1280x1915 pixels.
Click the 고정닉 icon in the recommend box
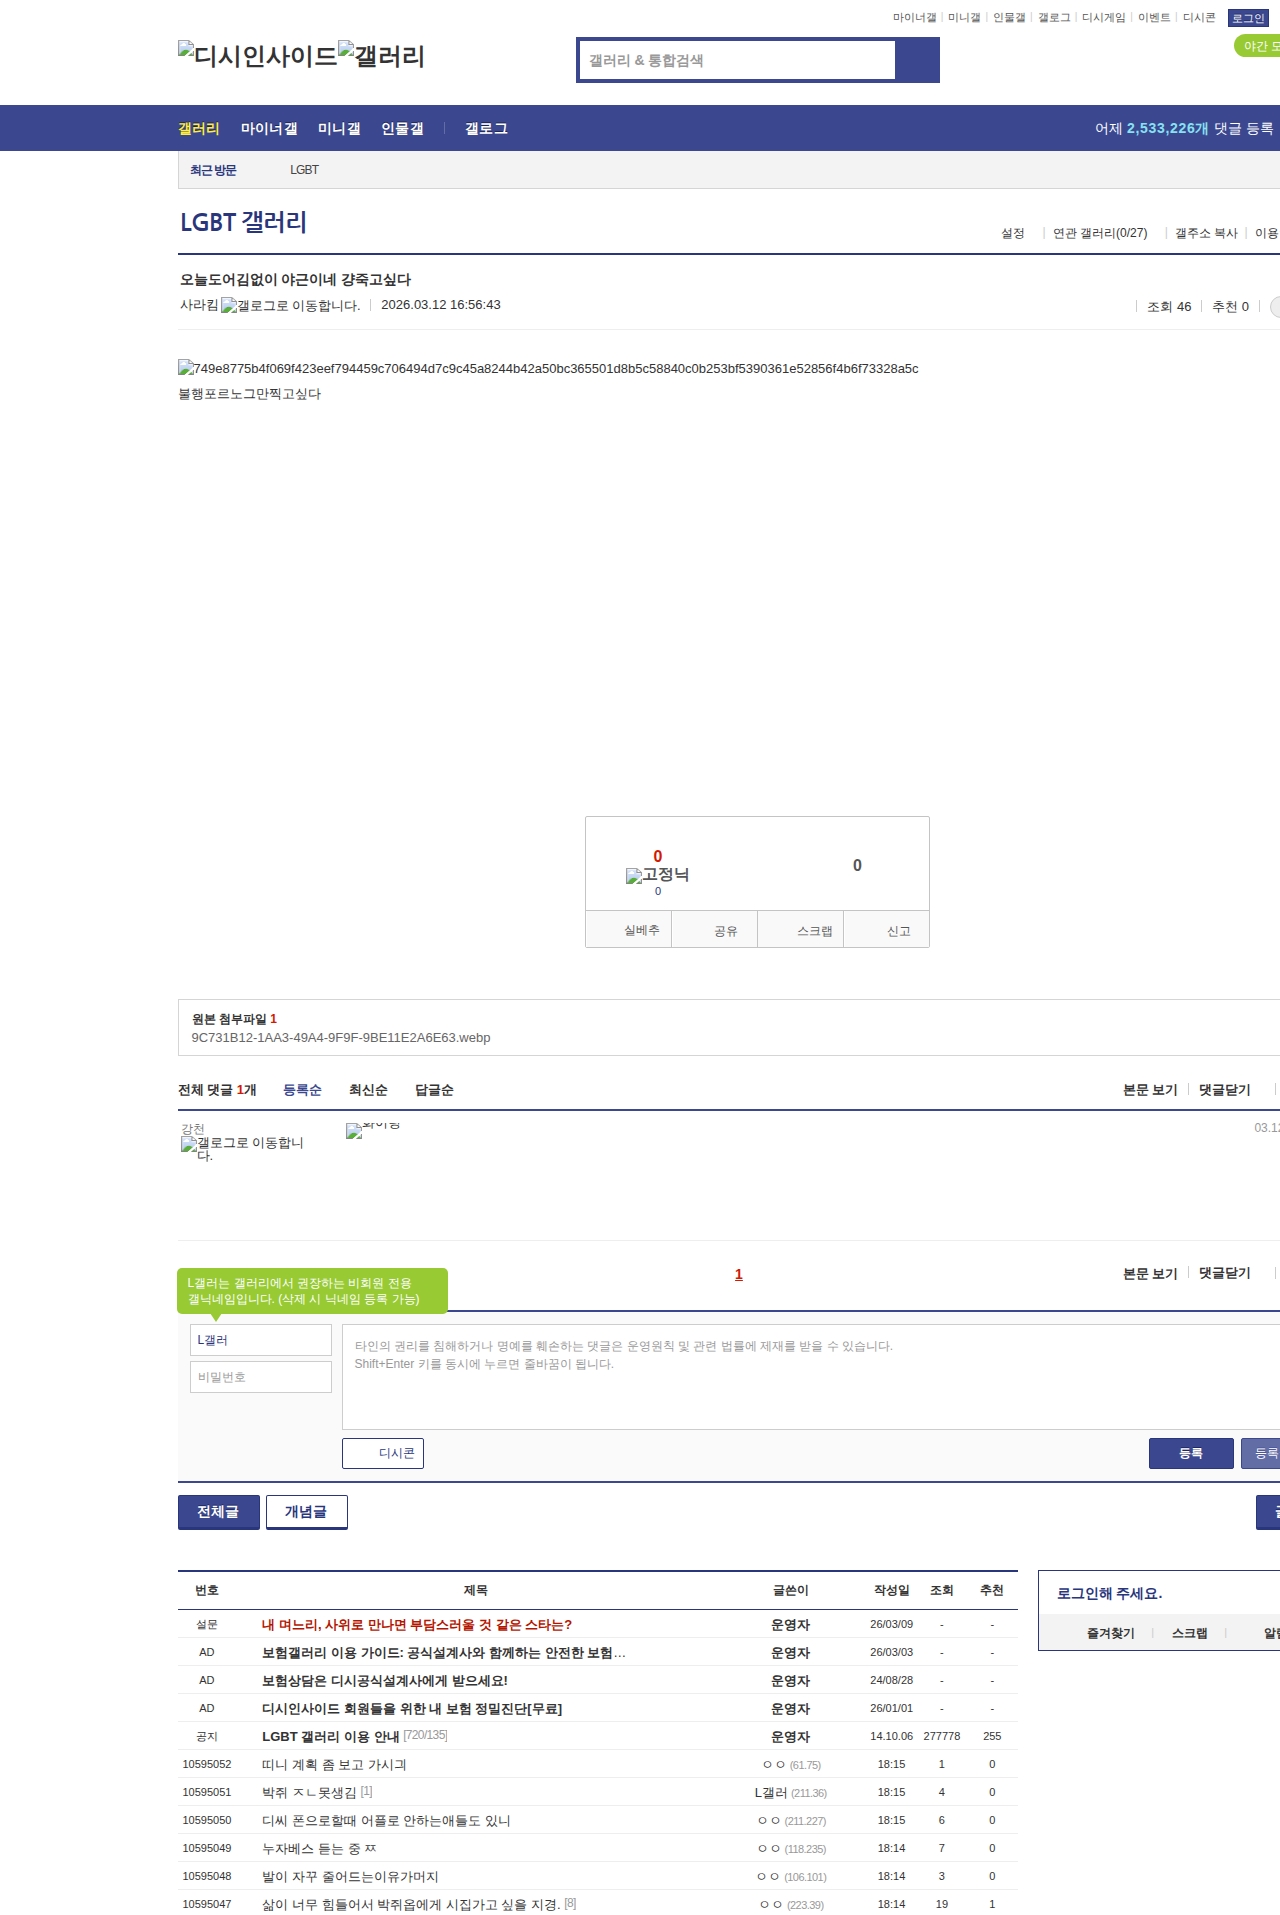click(x=657, y=875)
